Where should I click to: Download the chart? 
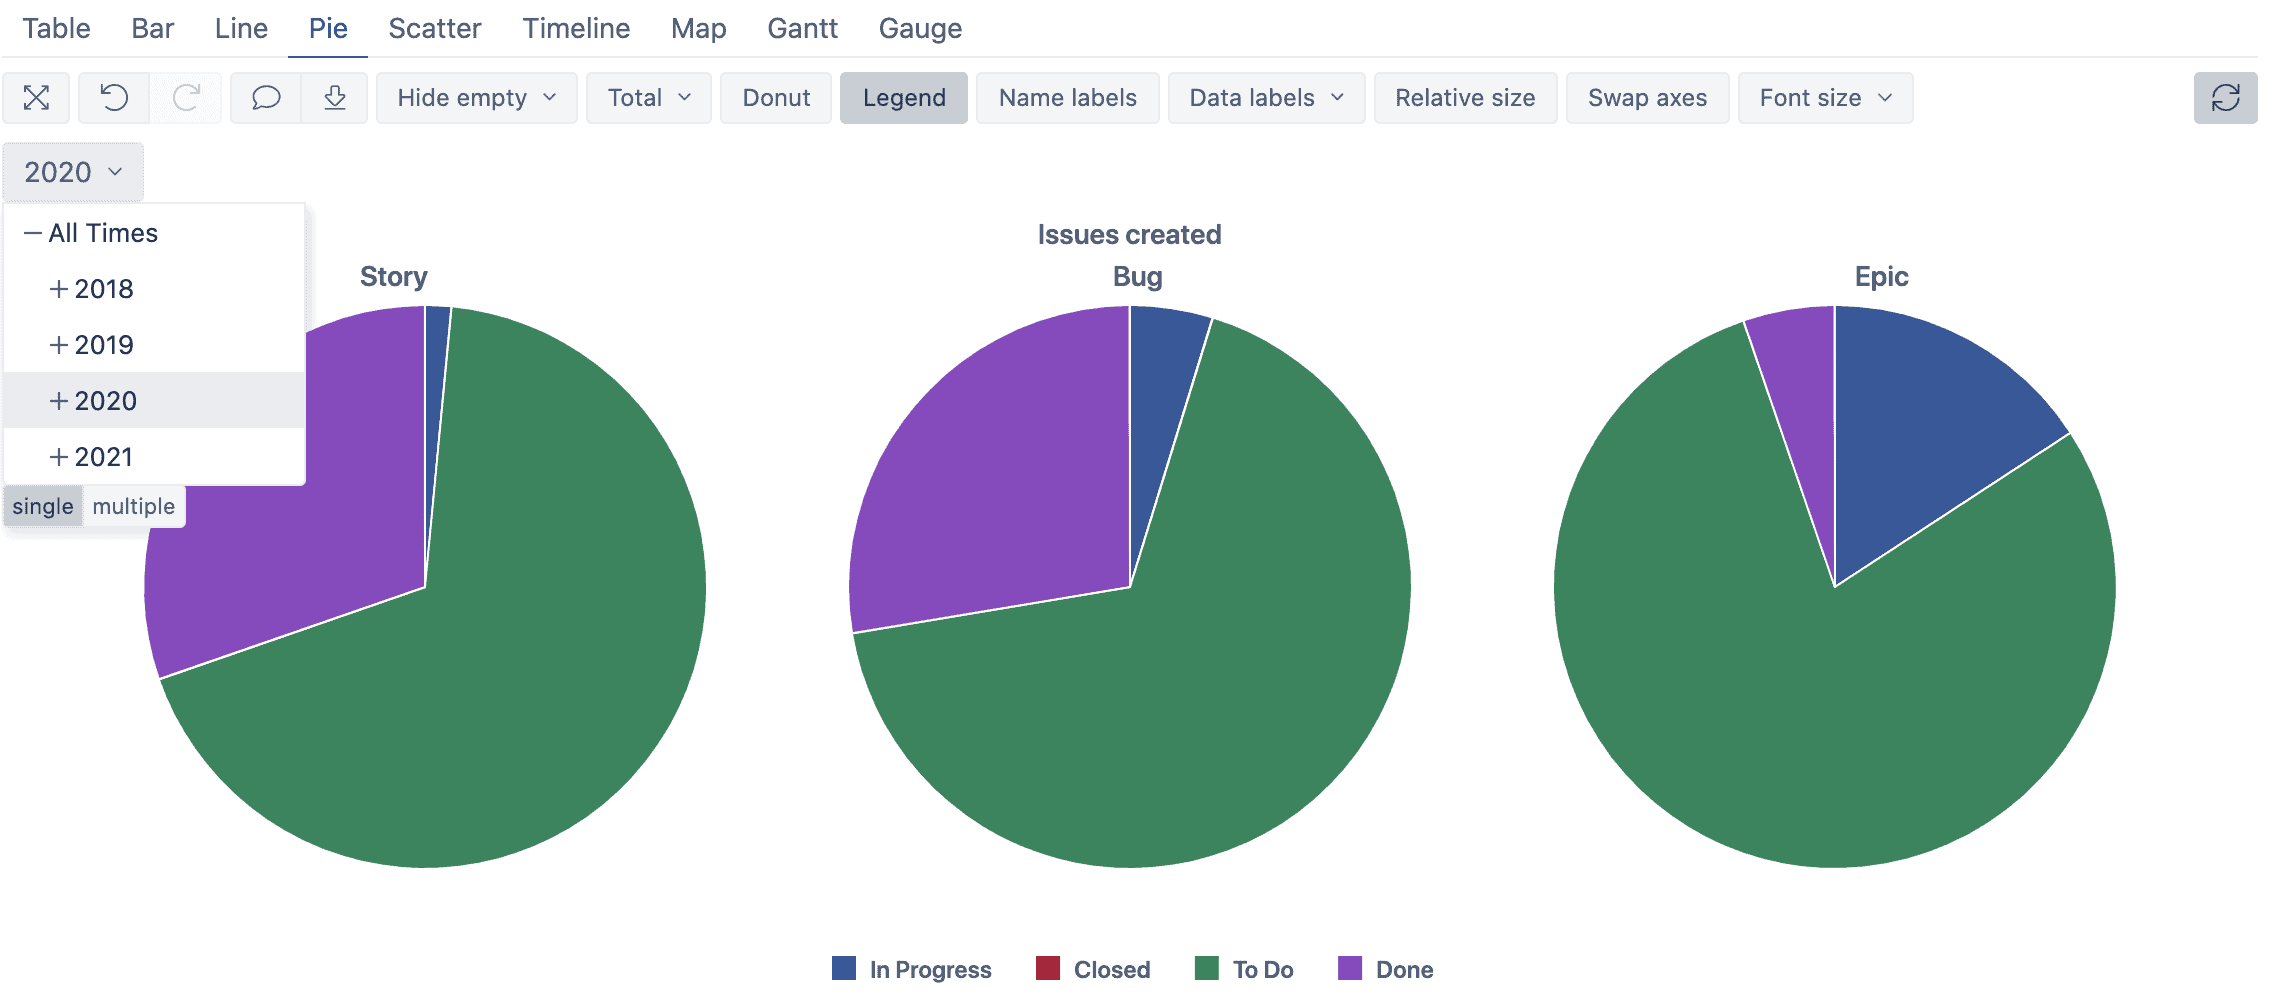[x=335, y=97]
